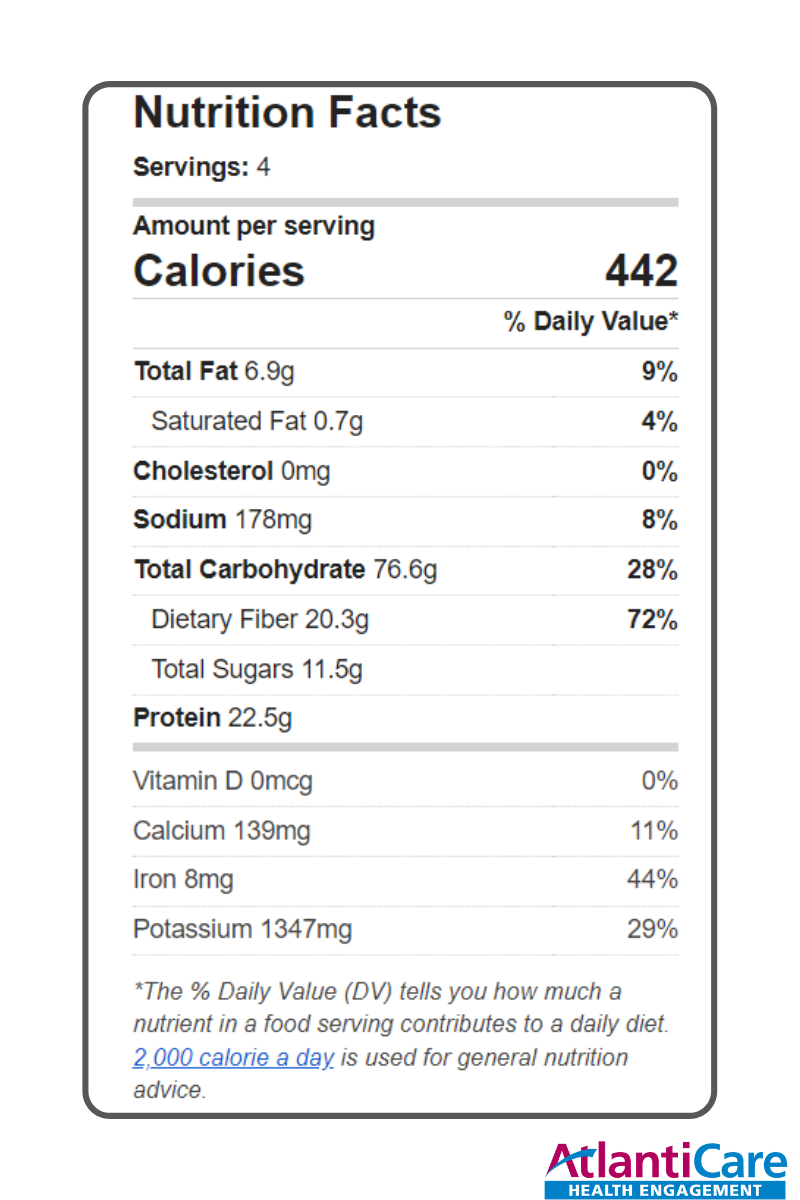Viewport: 800px width, 1200px height.
Task: Click the Calories value 442
Action: point(641,271)
